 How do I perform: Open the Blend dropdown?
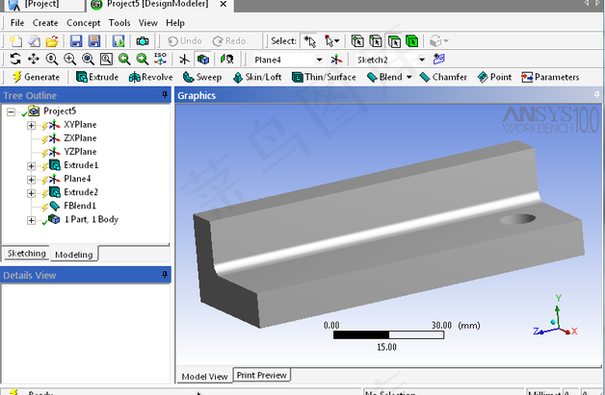click(x=409, y=77)
